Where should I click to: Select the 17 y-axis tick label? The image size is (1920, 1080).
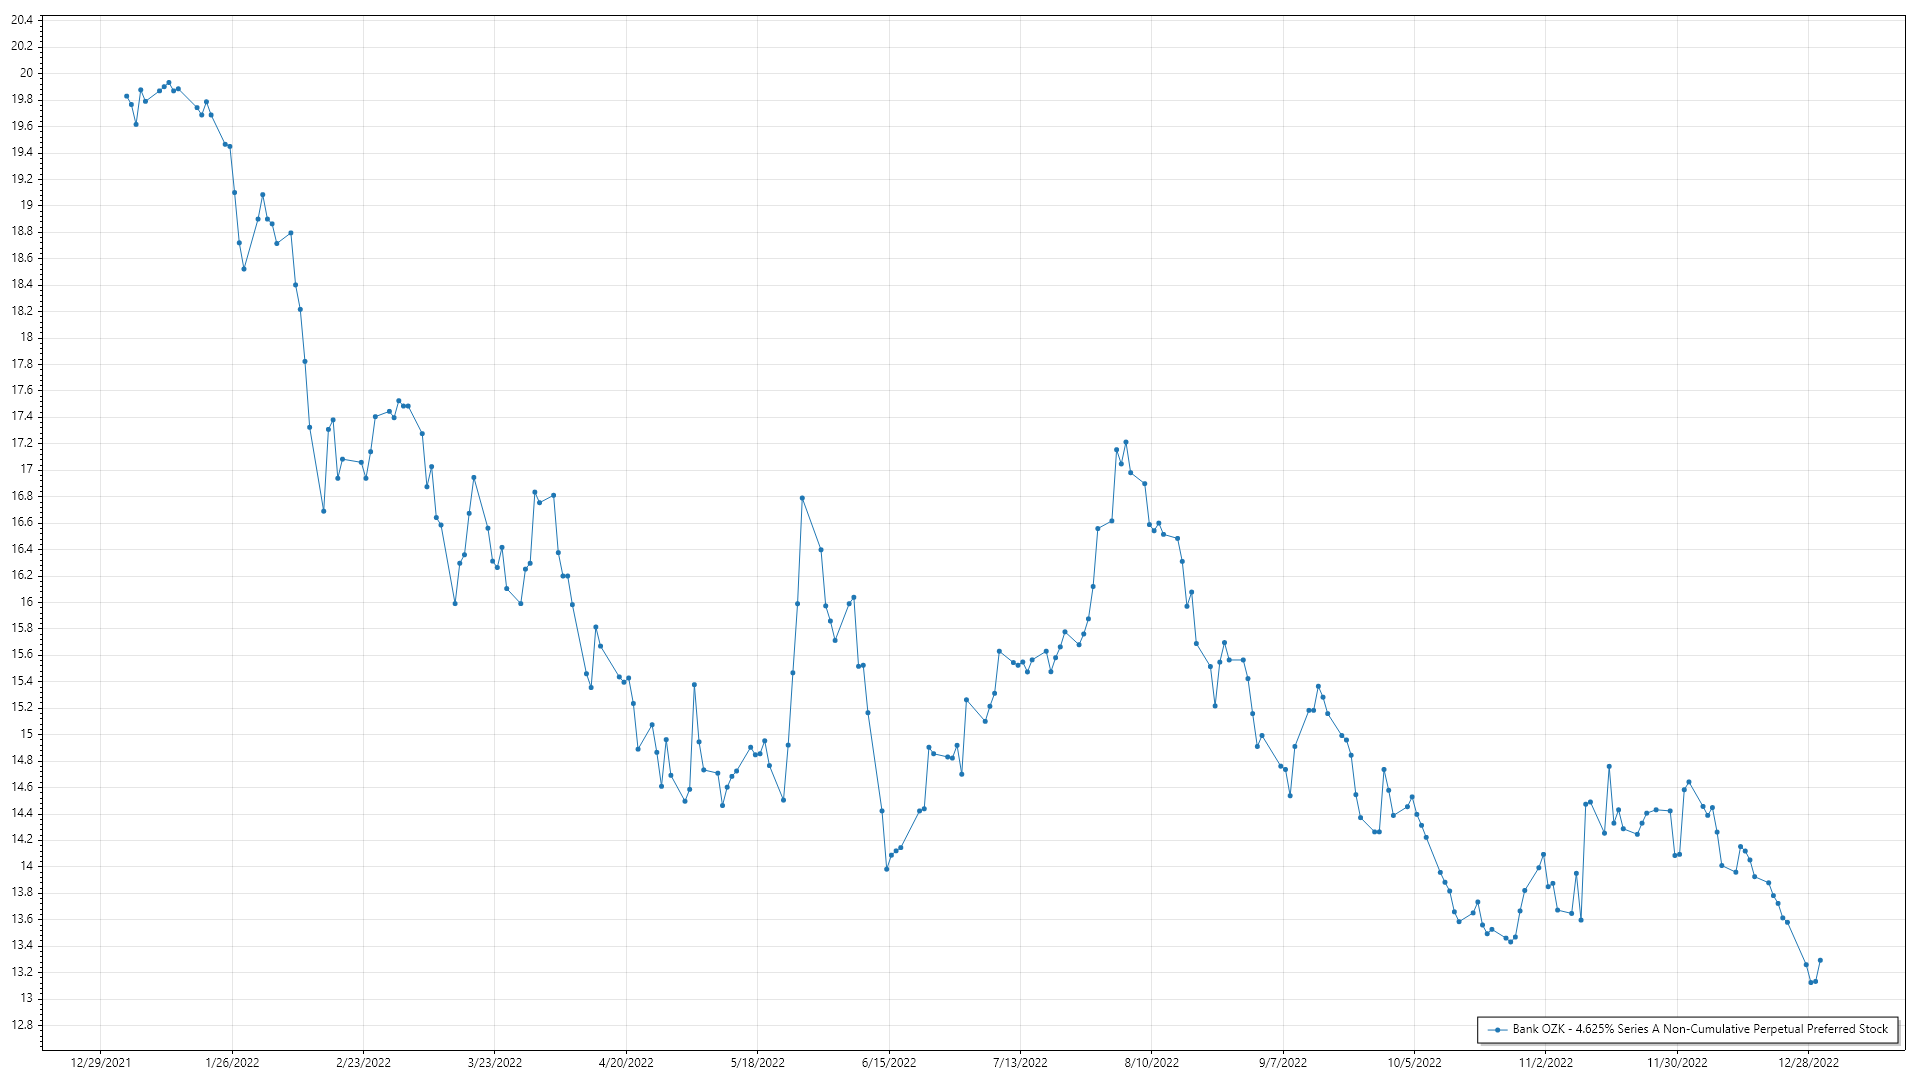pos(27,469)
